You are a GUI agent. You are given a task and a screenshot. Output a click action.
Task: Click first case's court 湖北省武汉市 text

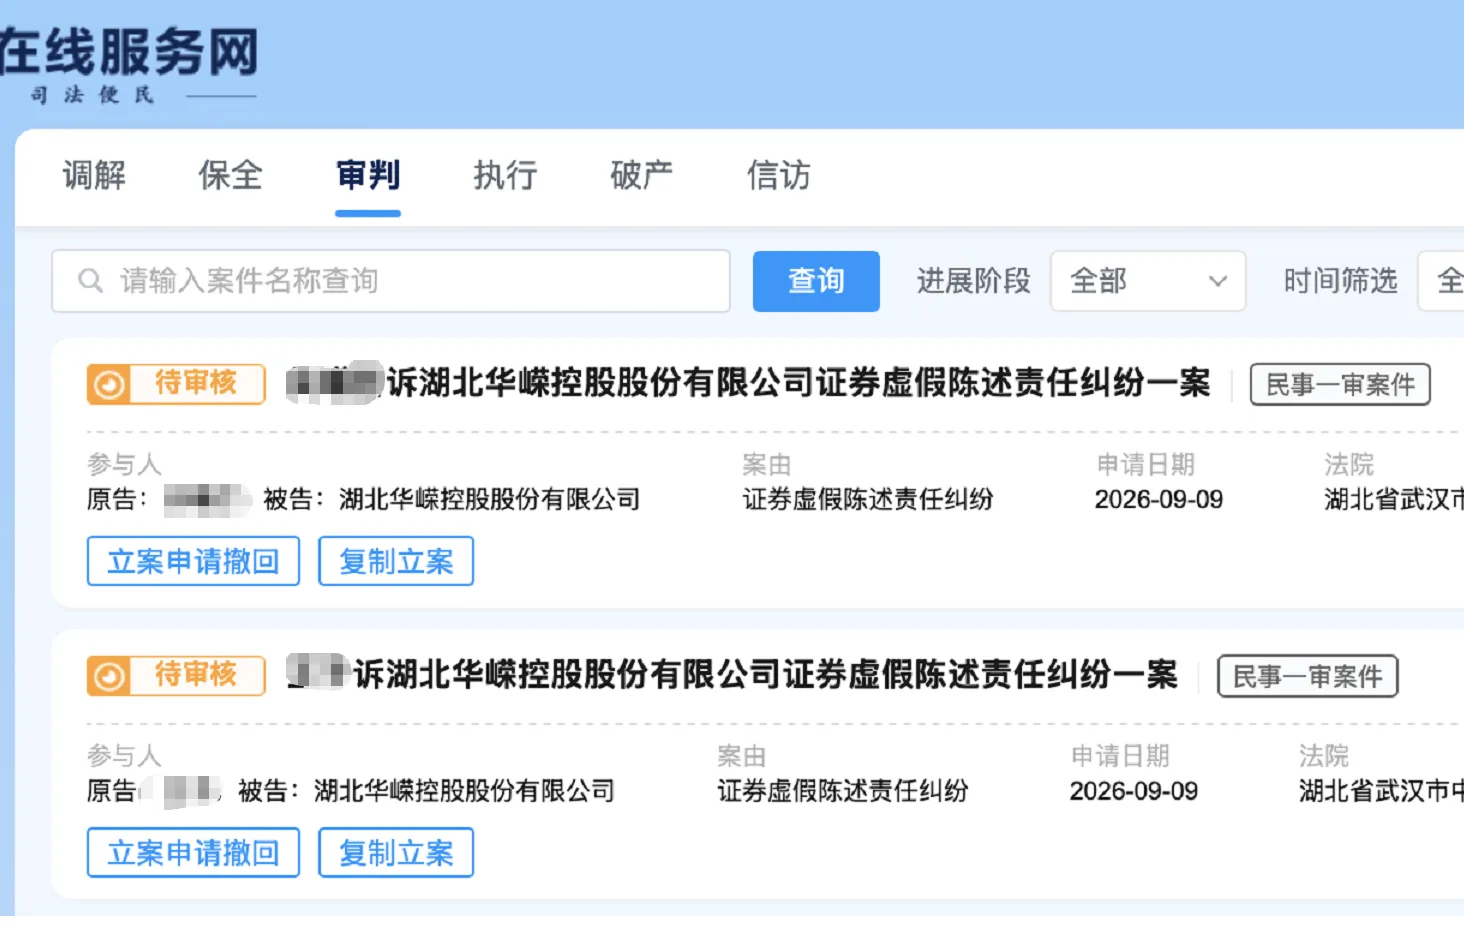(1394, 499)
